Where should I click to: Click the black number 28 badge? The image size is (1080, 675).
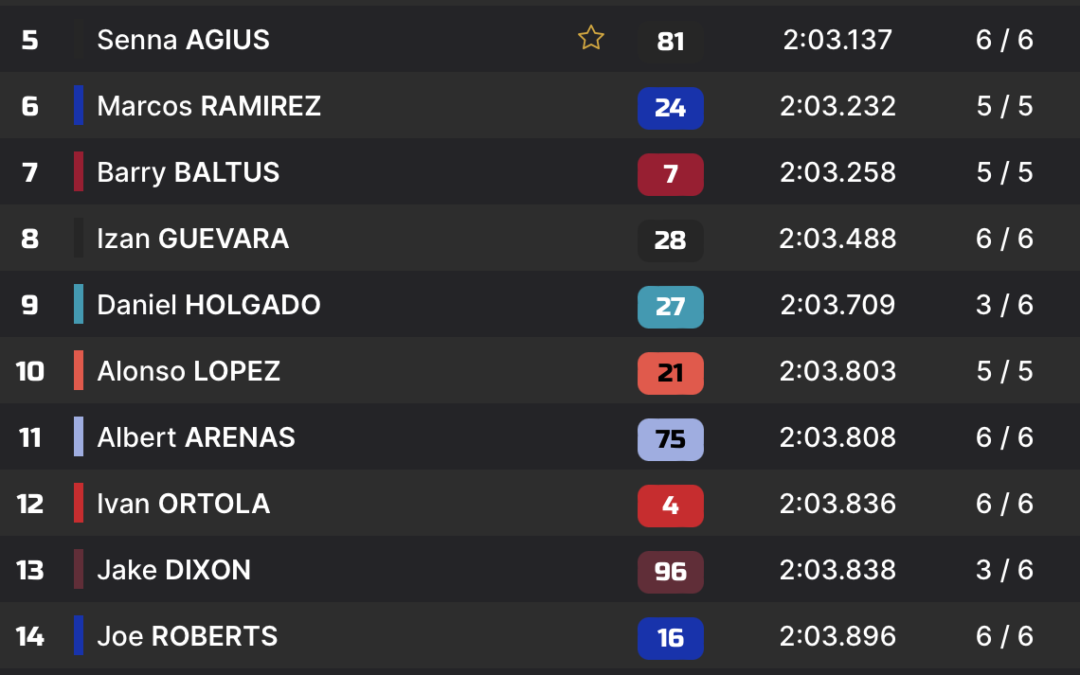670,240
